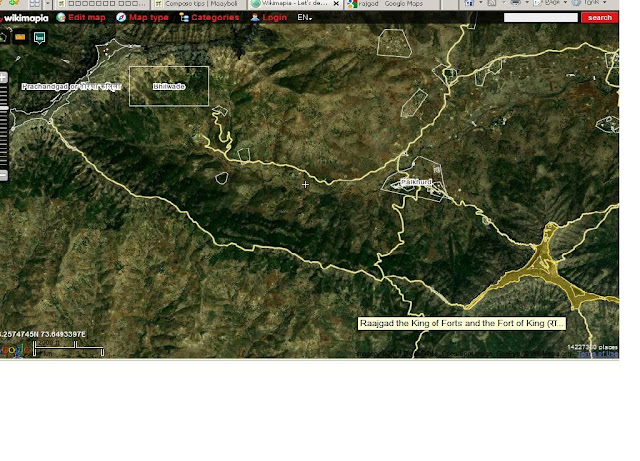Open the Map type menu
Screen dimensions: 640x461
(149, 18)
